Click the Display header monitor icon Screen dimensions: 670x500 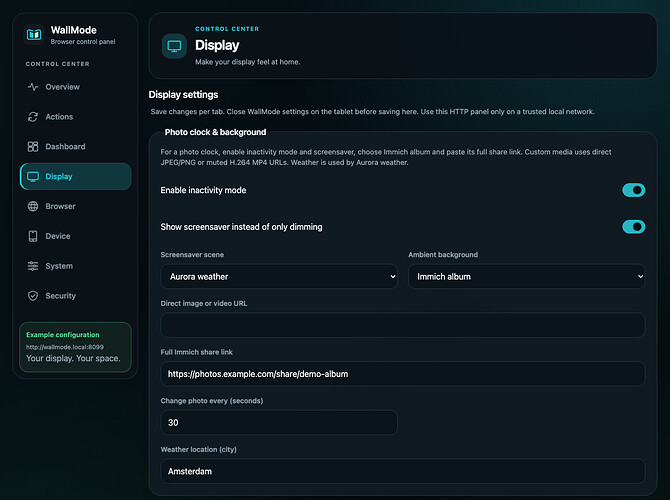174,46
